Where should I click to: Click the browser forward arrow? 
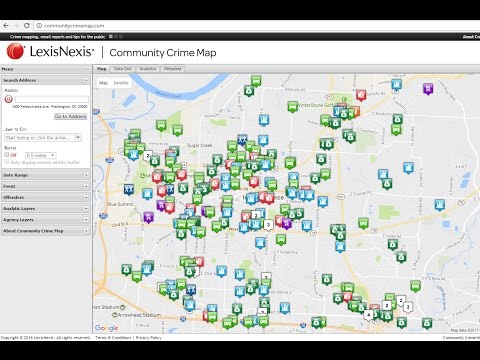point(16,26)
